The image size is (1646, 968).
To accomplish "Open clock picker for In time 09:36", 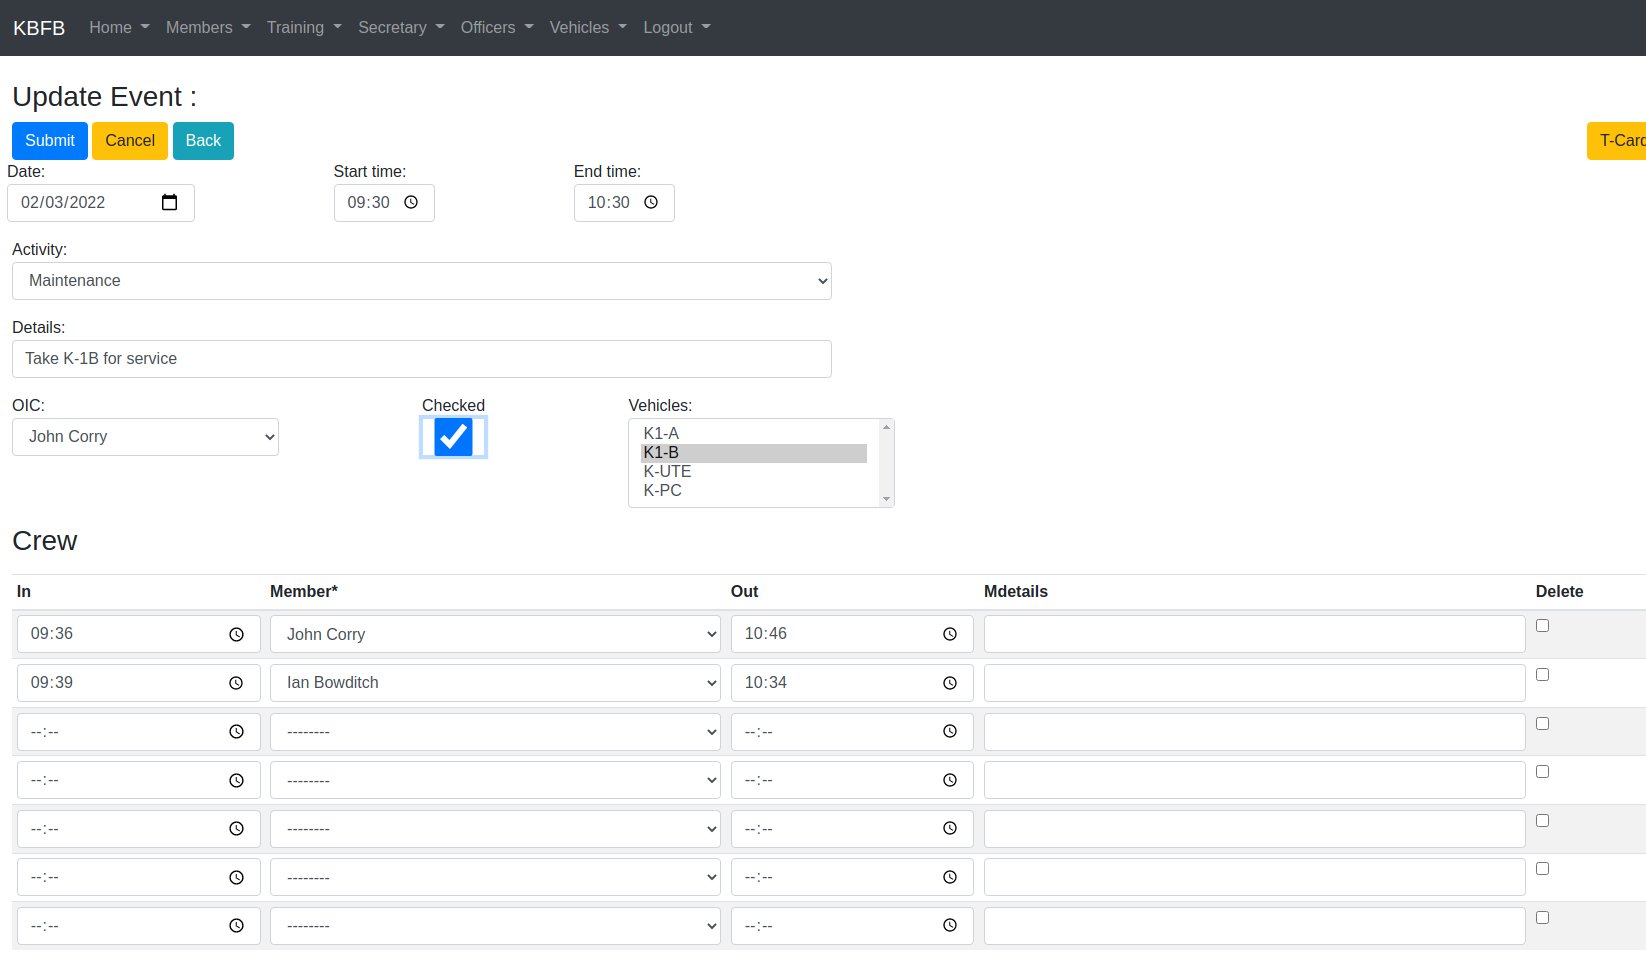I will point(237,635).
